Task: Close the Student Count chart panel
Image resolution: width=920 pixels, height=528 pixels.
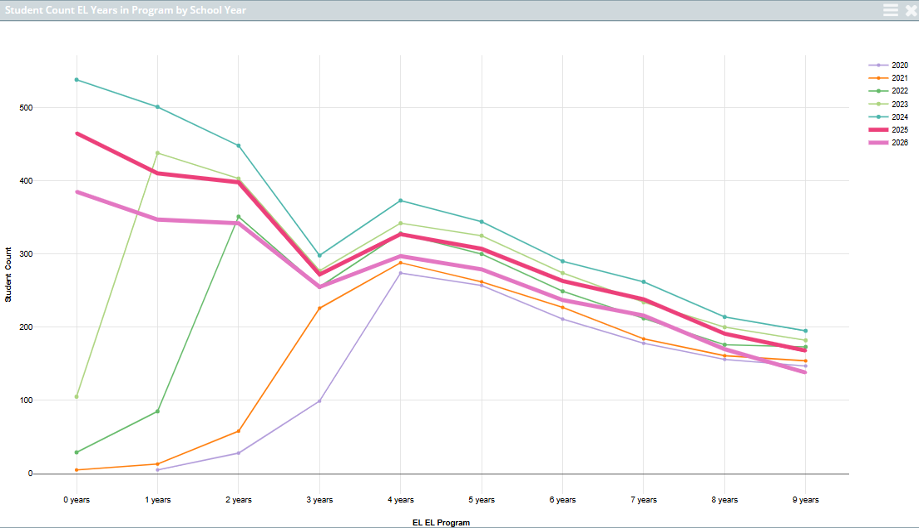Action: [909, 9]
